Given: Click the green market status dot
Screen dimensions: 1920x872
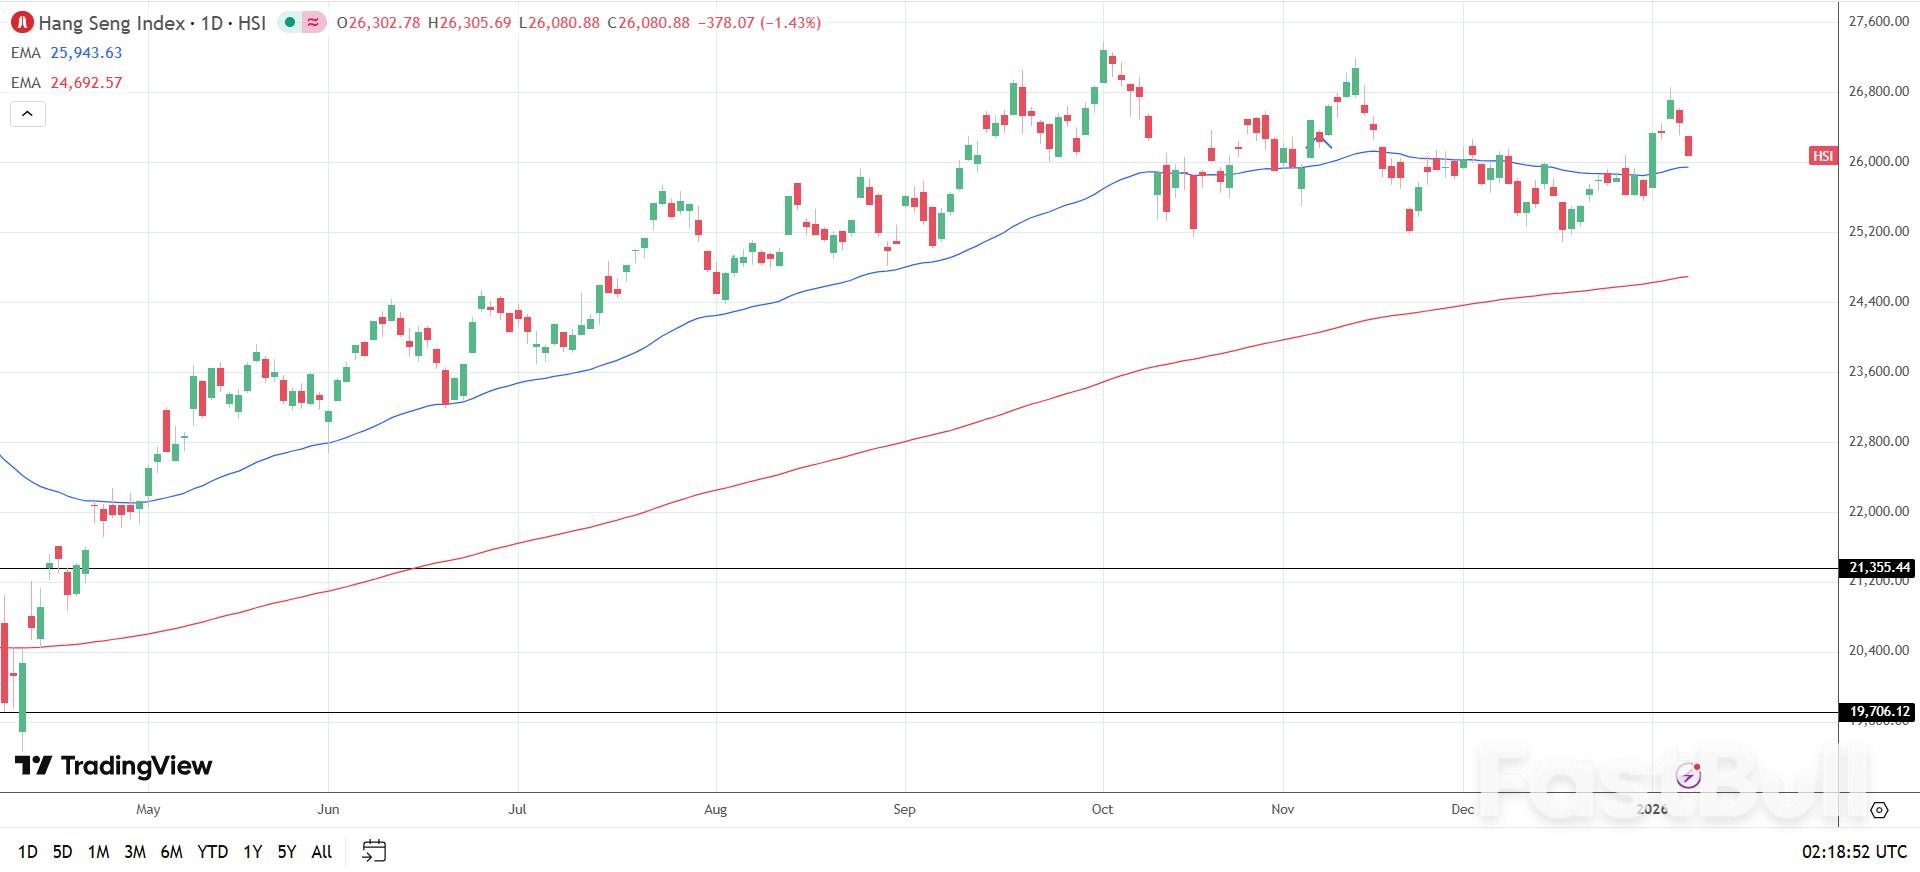Looking at the screenshot, I should click(x=290, y=22).
